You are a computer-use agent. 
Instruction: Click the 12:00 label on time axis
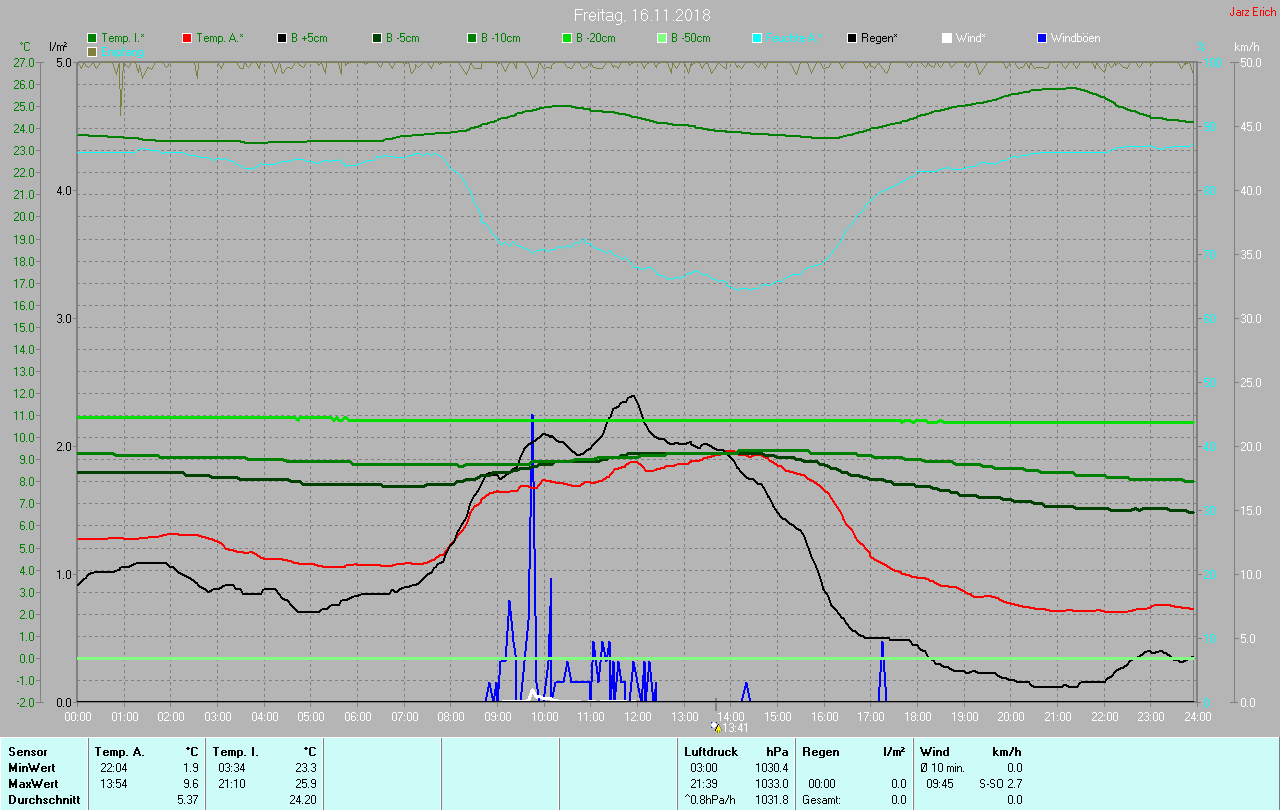637,716
